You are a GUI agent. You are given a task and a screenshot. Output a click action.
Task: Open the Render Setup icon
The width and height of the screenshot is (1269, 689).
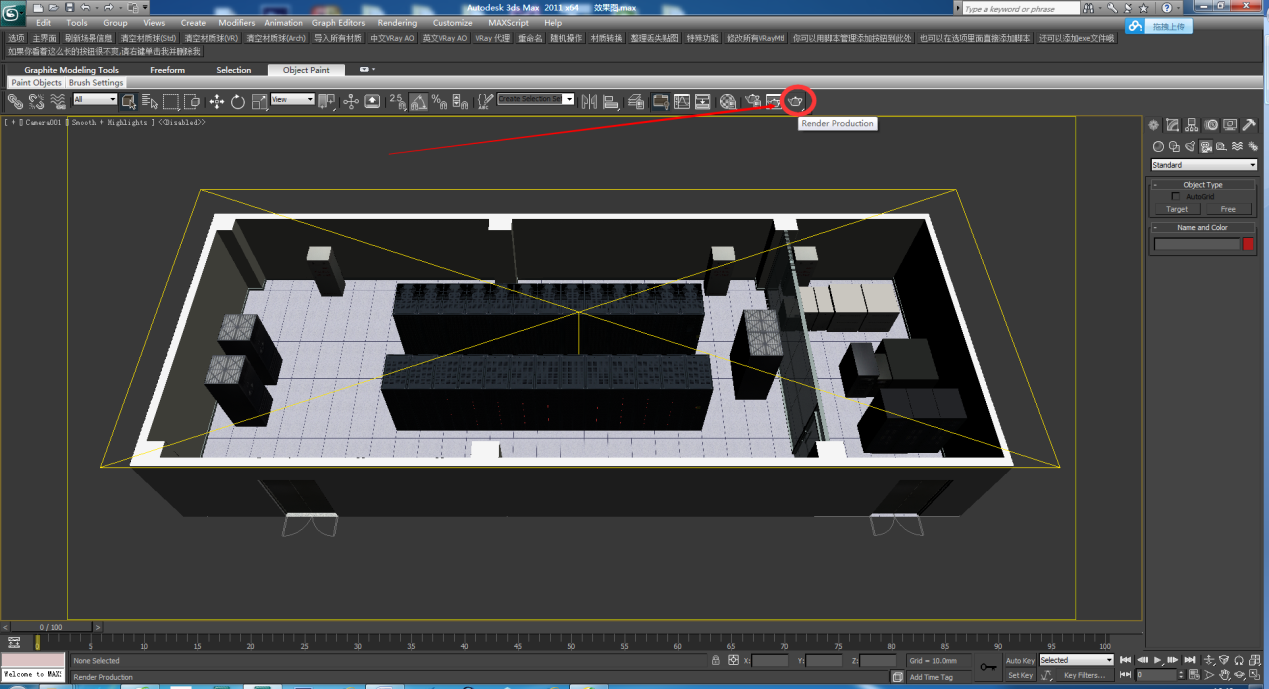click(752, 101)
